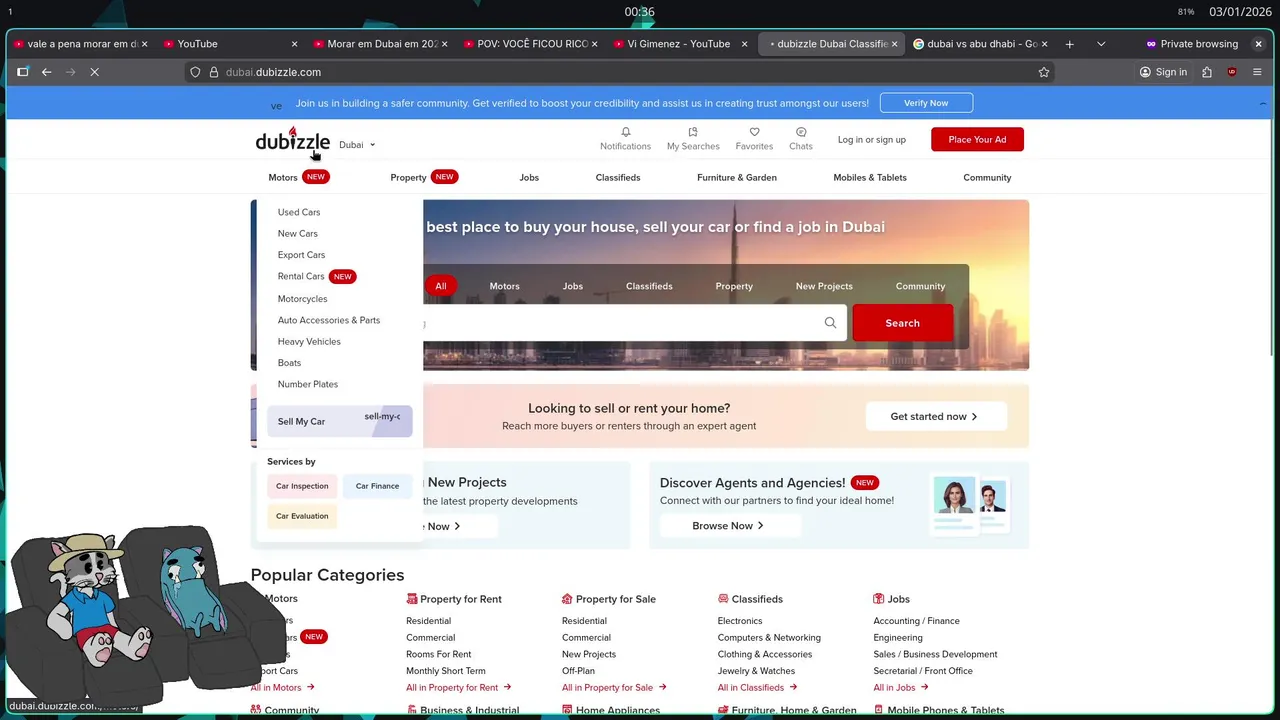Choose Car Evaluation service
Viewport: 1280px width, 720px height.
pos(302,516)
